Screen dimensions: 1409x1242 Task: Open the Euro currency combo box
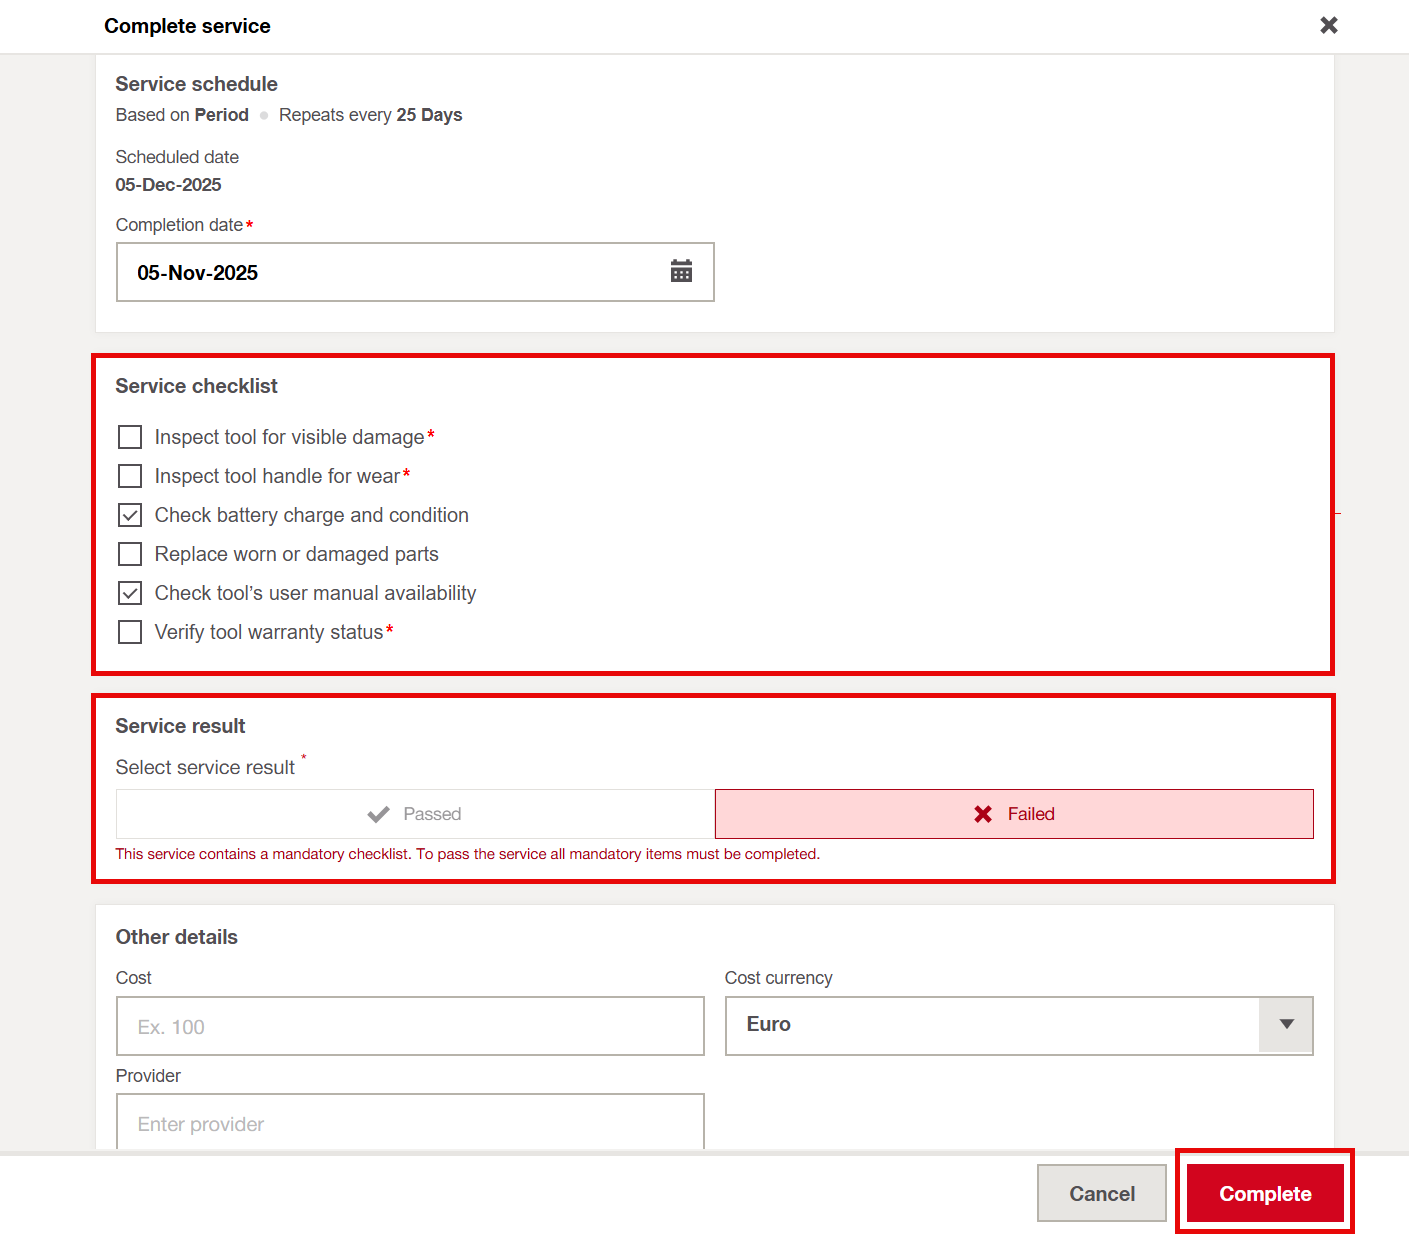pos(990,1024)
